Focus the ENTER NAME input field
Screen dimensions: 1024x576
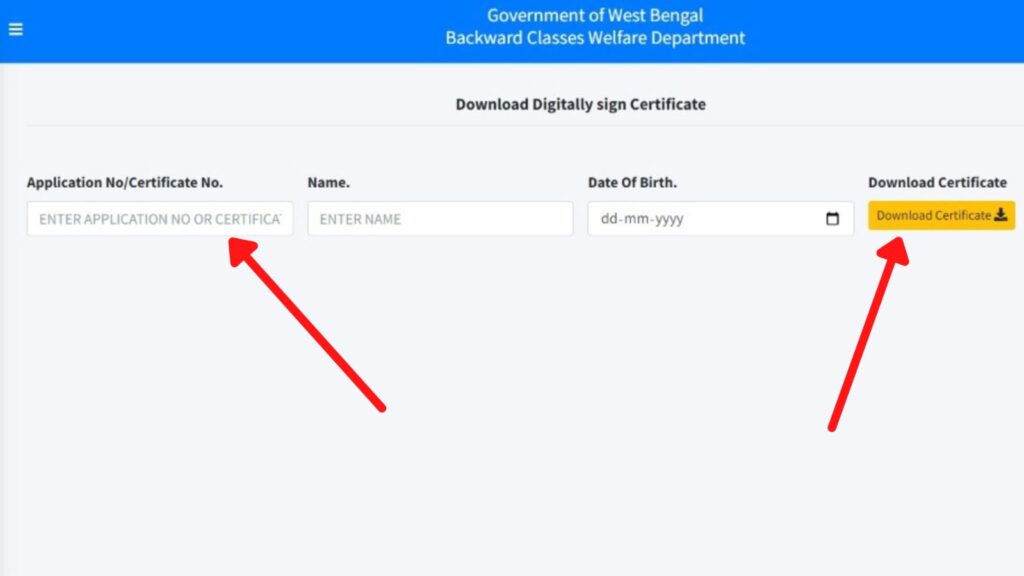pyautogui.click(x=440, y=219)
